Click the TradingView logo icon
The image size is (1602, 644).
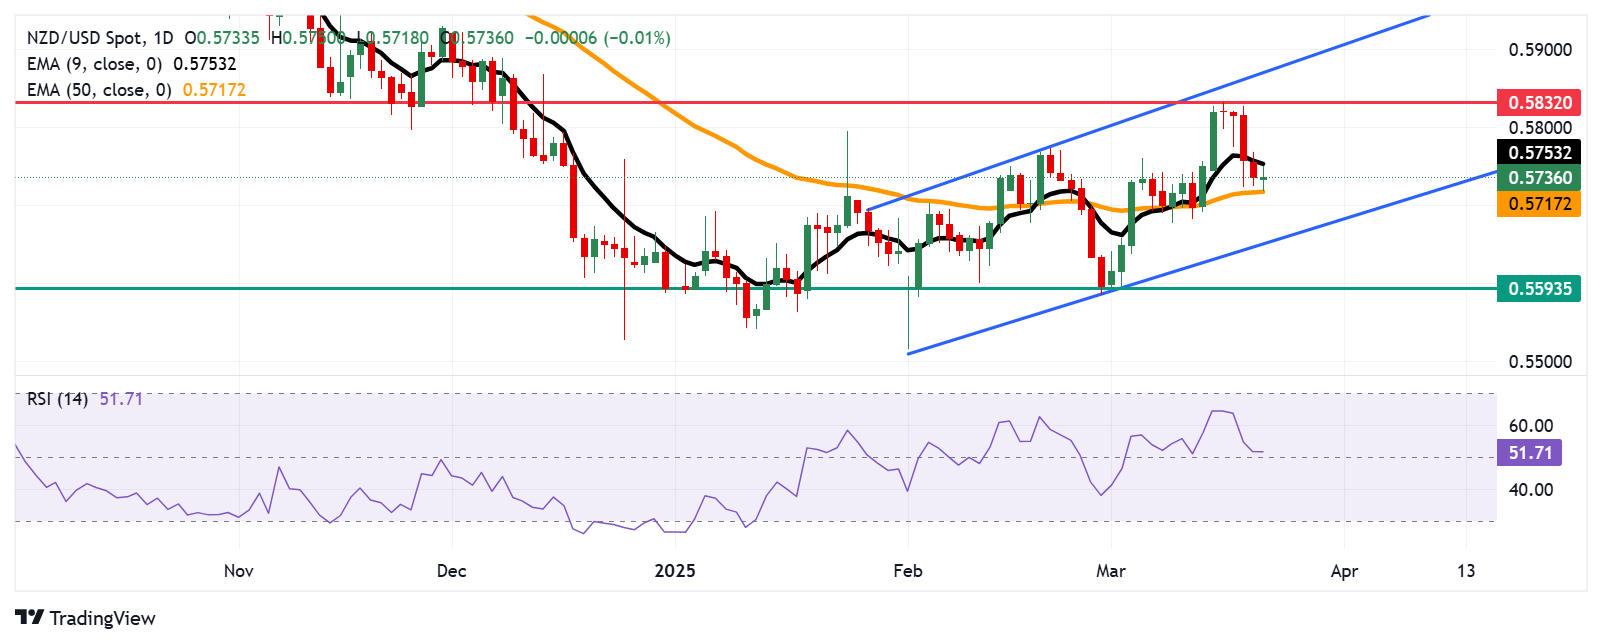pyautogui.click(x=30, y=618)
